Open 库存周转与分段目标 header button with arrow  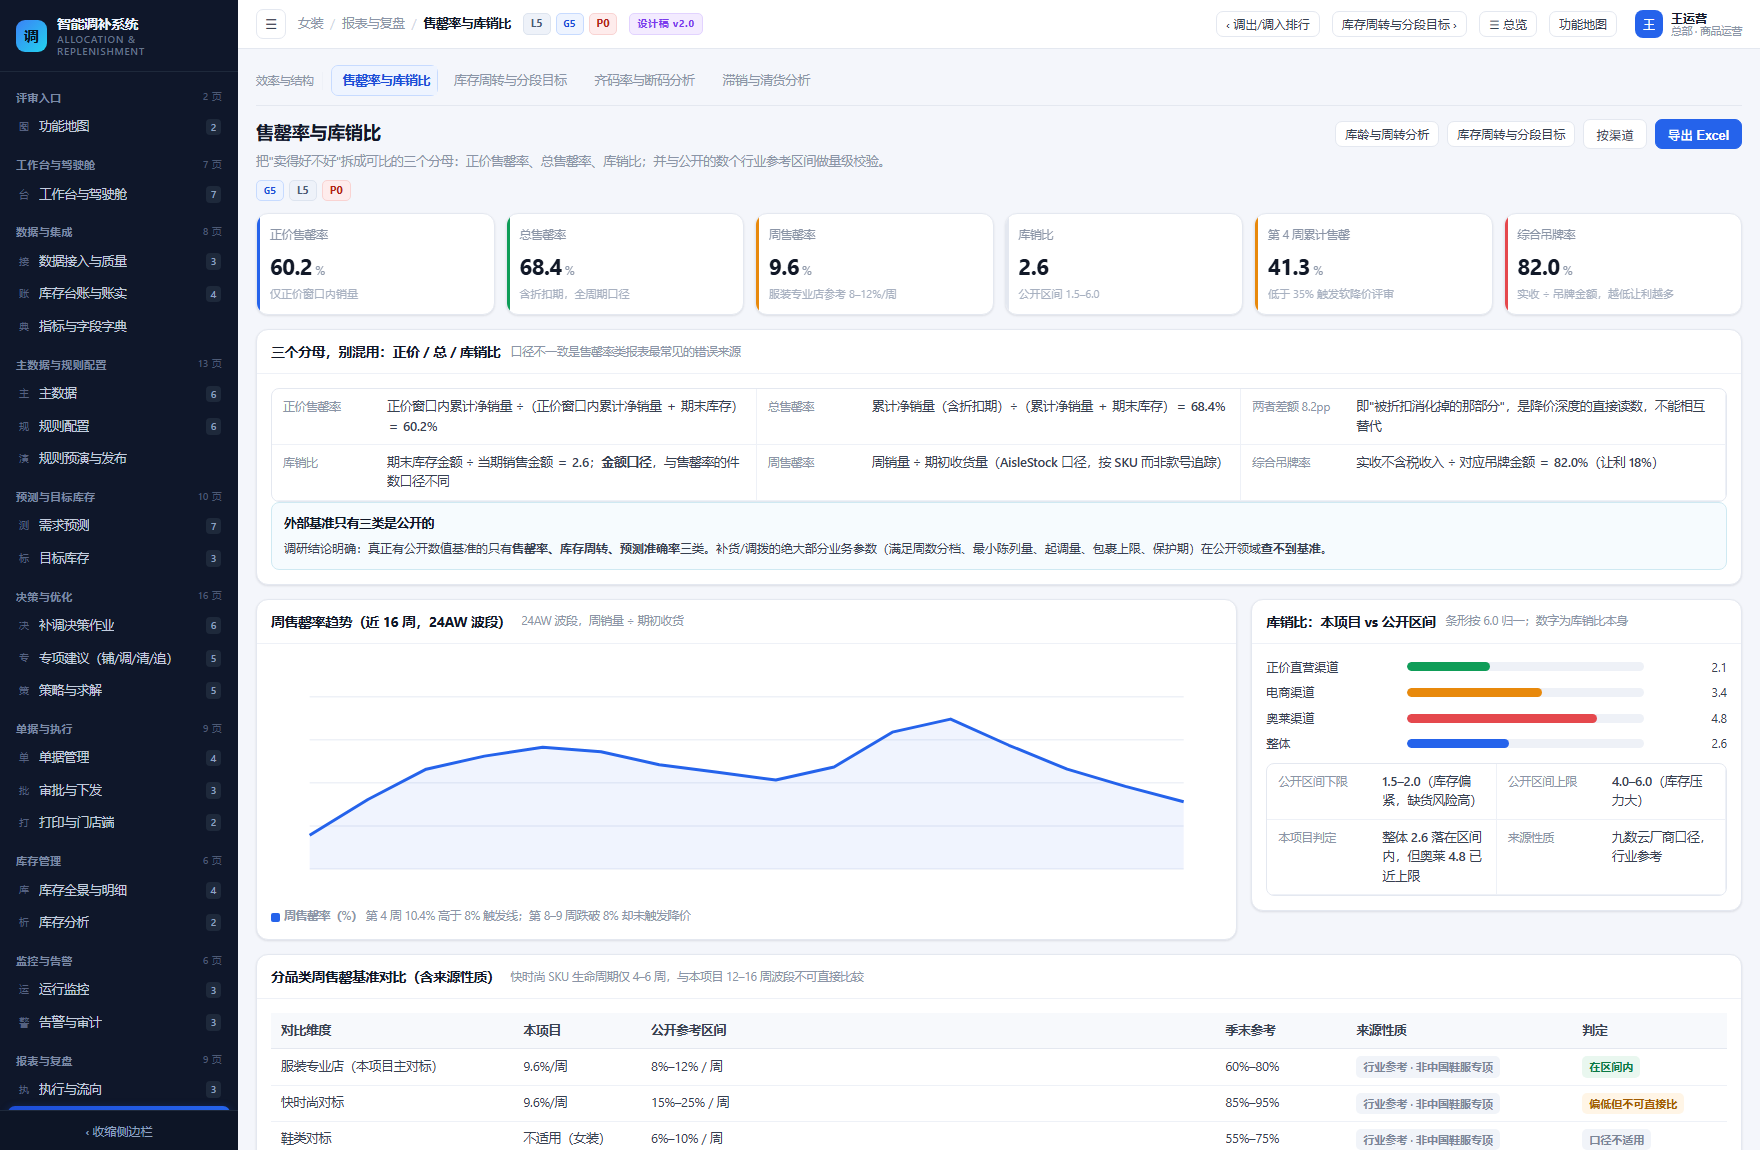(x=1399, y=24)
